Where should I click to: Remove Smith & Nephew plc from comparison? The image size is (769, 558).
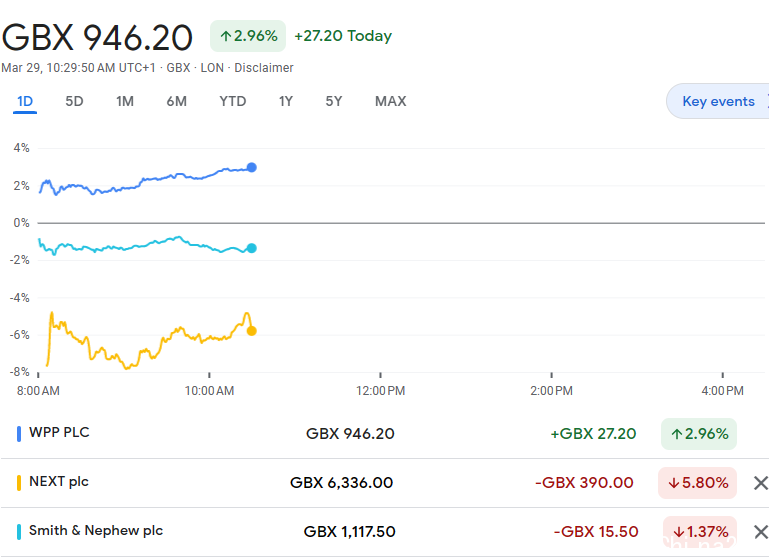760,532
